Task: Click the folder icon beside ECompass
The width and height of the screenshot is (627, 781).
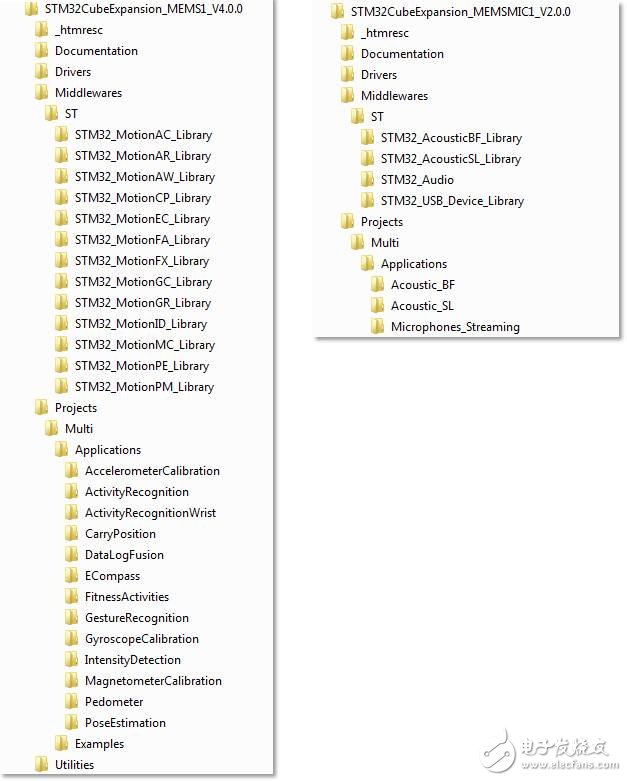Action: (71, 576)
